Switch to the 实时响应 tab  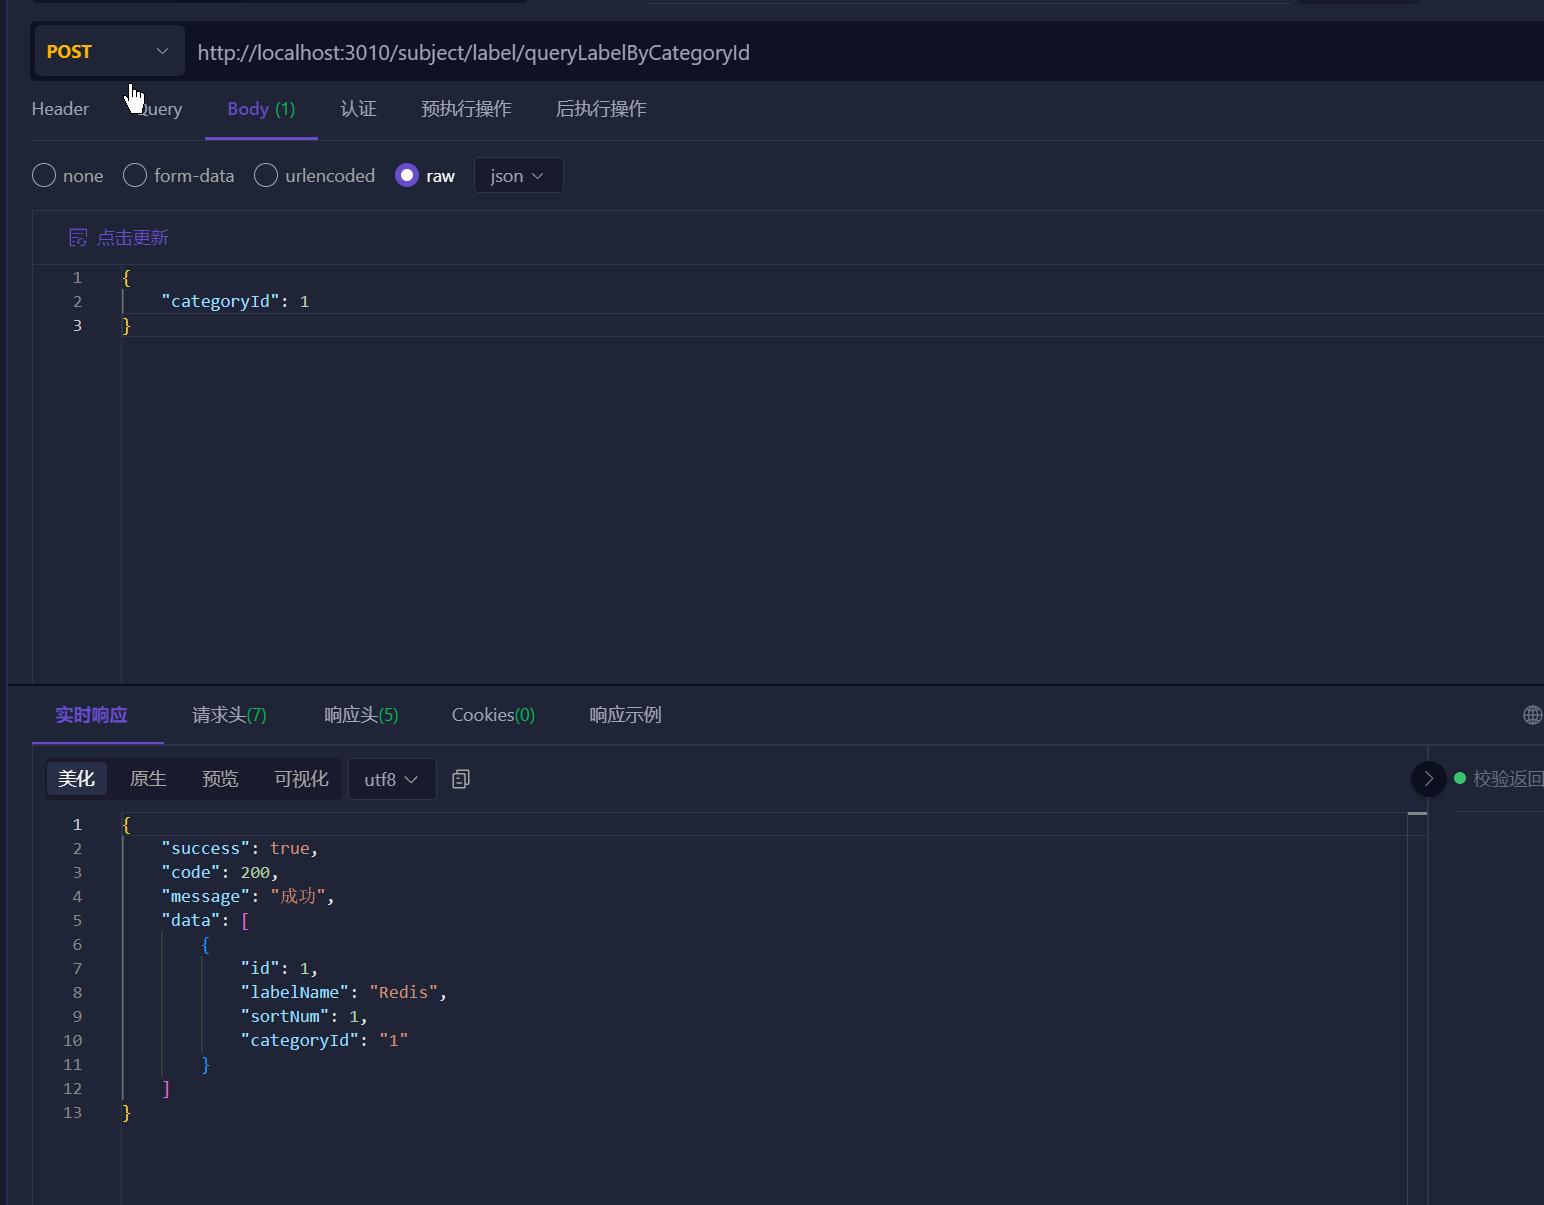[x=91, y=715]
